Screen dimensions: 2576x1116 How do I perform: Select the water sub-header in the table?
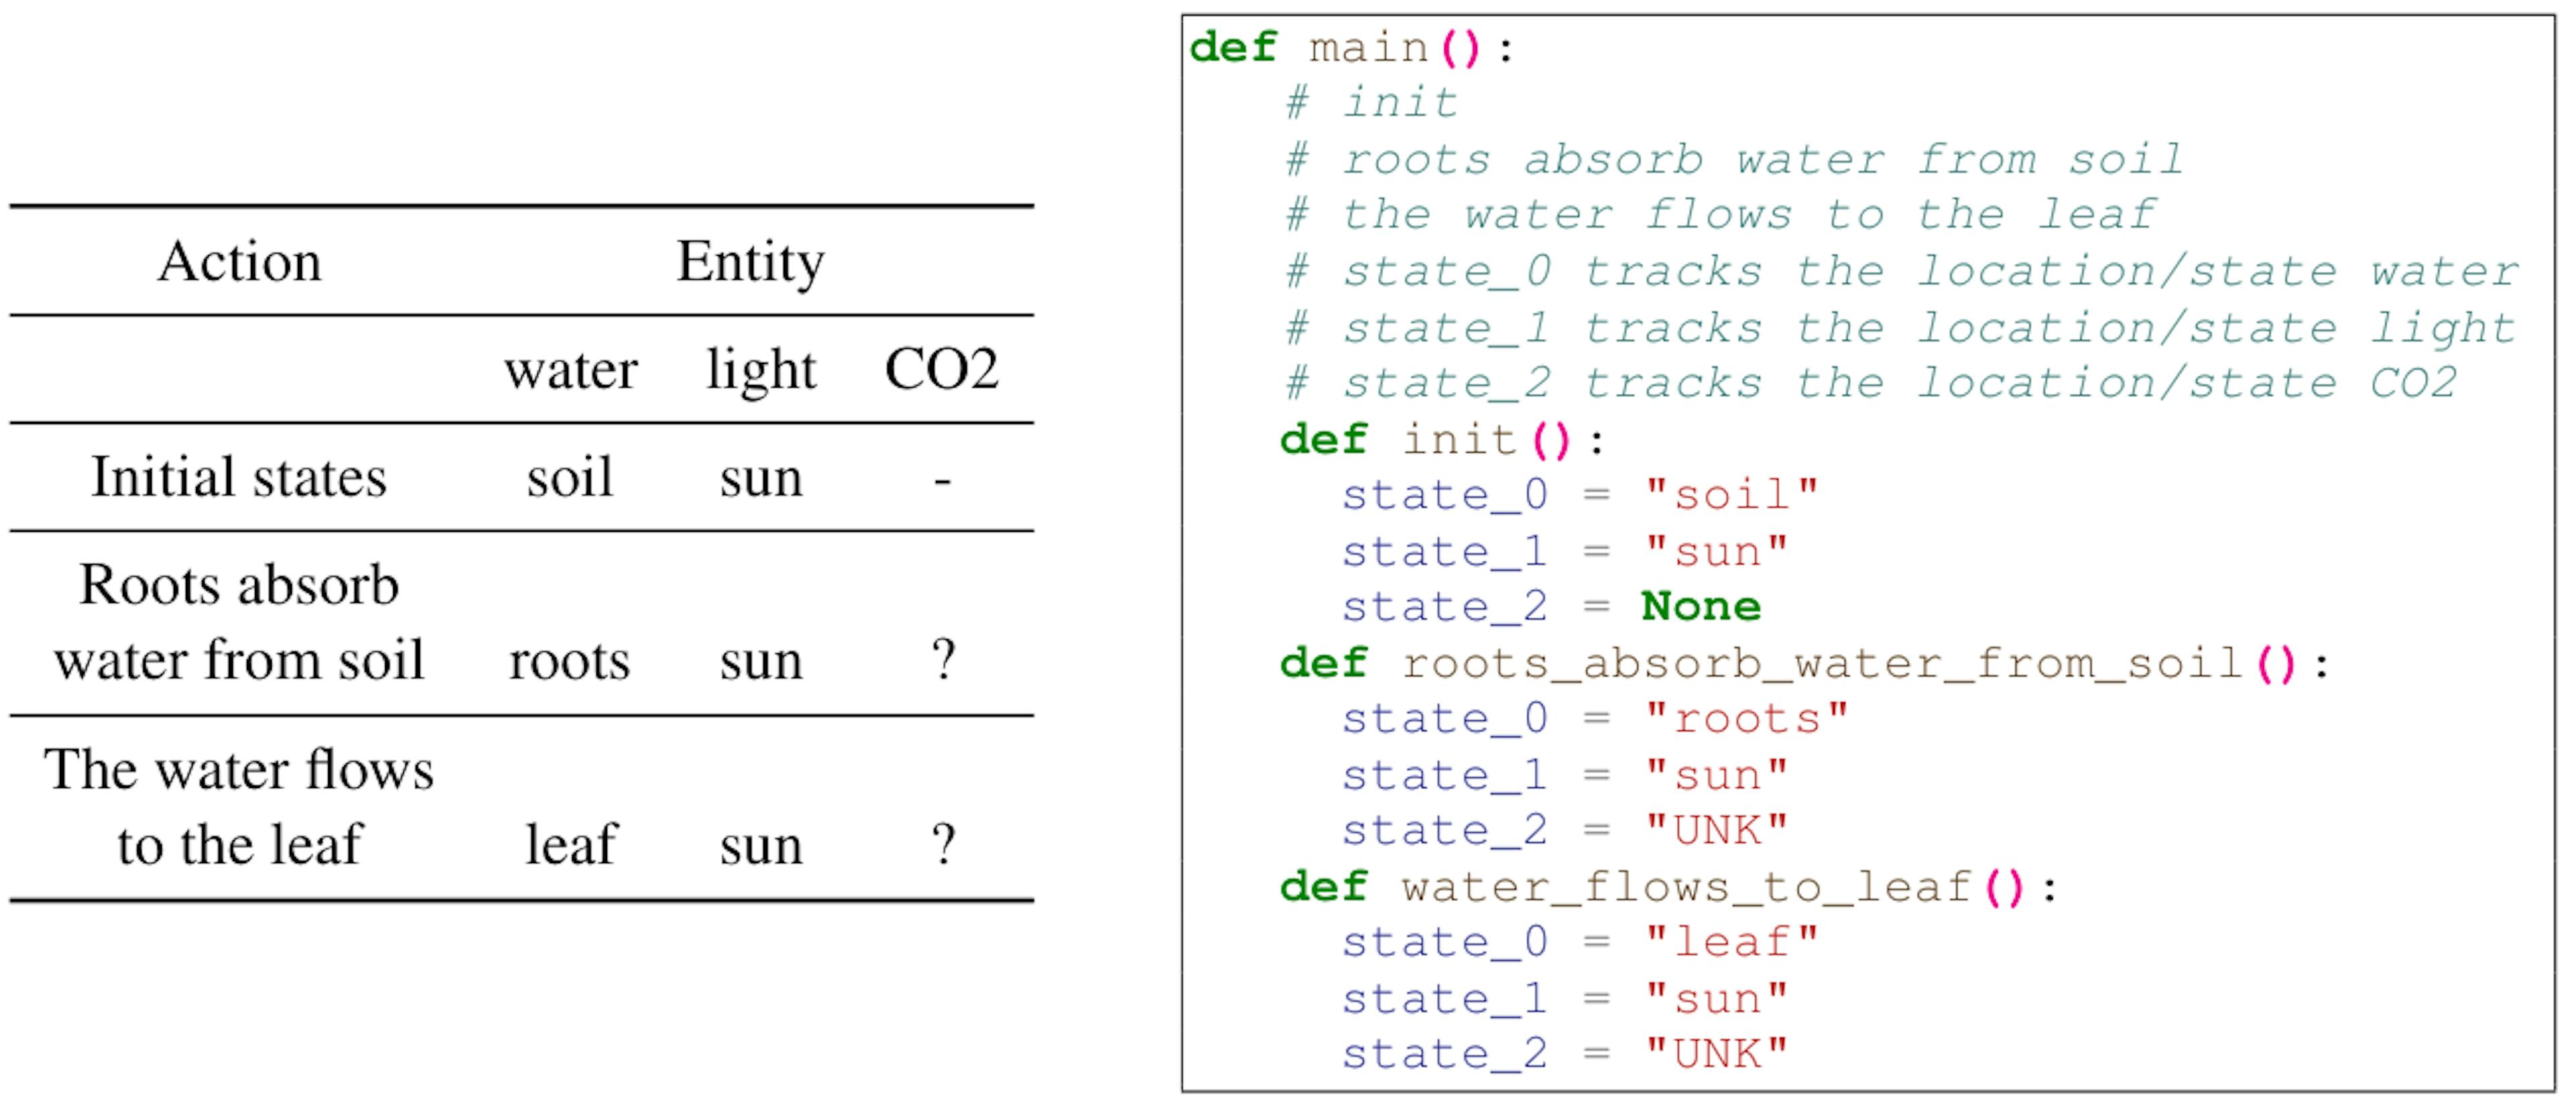coord(570,370)
